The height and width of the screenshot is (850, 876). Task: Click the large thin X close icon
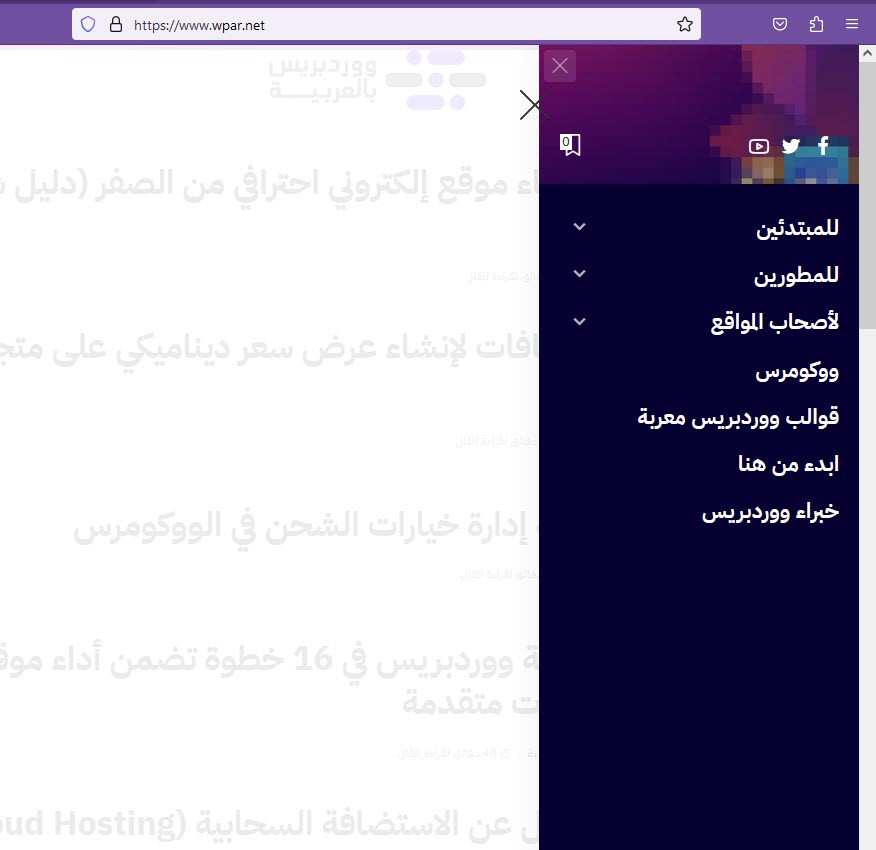point(534,105)
